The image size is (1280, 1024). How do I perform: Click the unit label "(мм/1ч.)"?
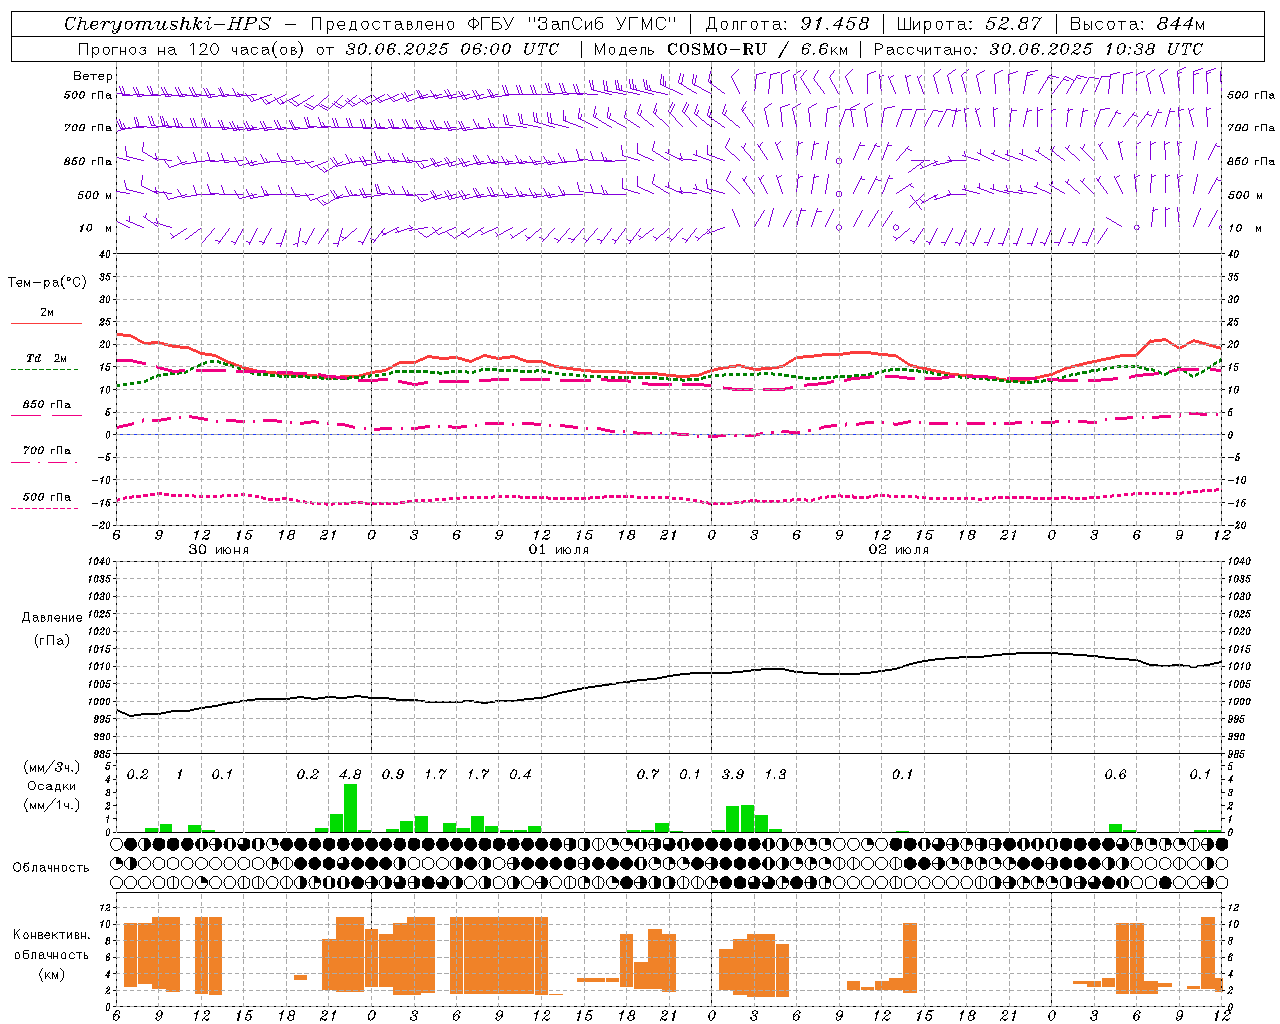click(51, 805)
